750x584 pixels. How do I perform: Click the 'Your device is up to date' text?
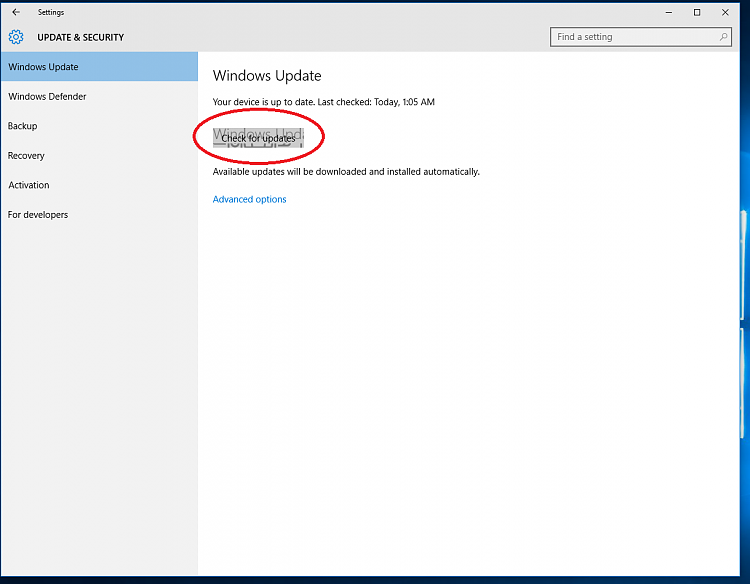tap(323, 102)
